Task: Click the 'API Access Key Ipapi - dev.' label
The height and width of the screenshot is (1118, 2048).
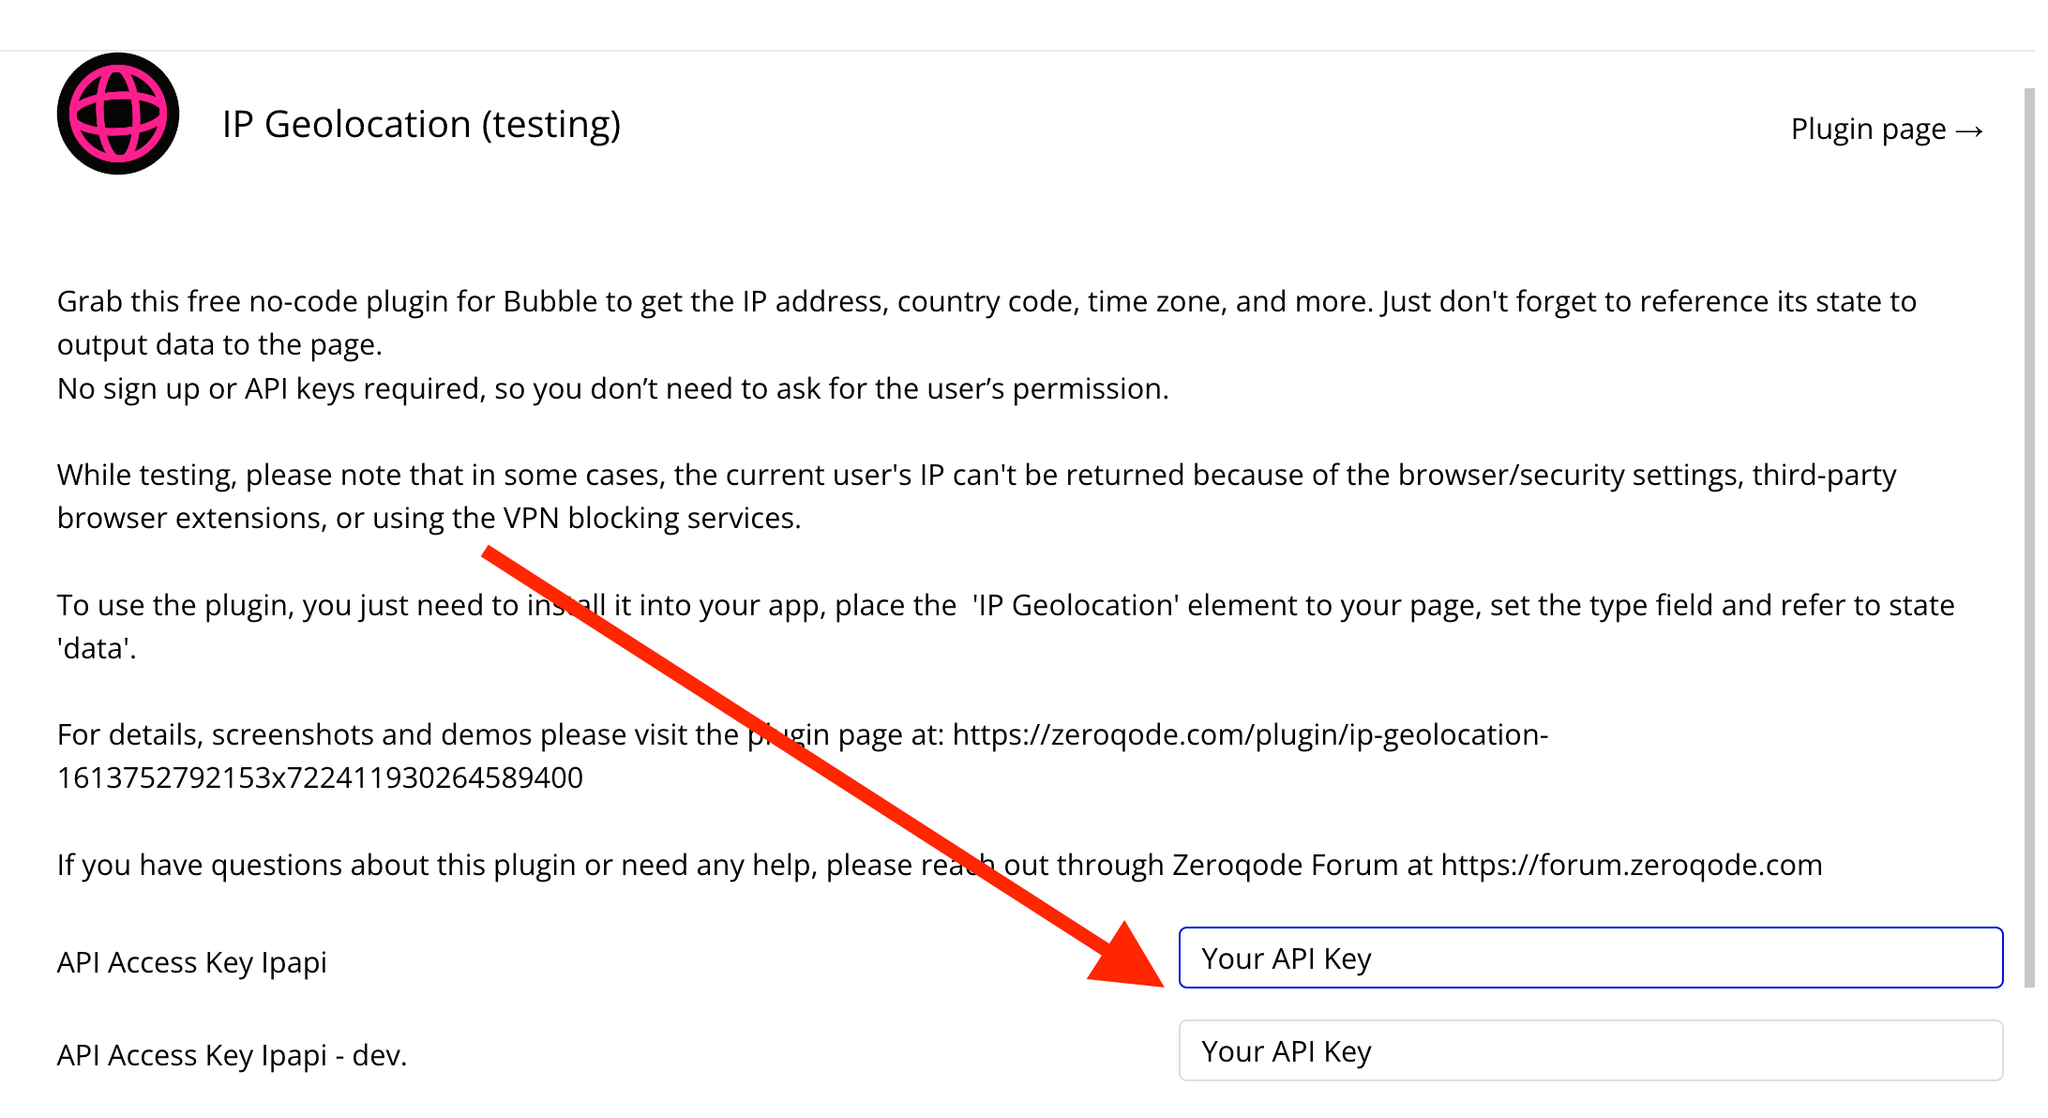Action: 232,1055
